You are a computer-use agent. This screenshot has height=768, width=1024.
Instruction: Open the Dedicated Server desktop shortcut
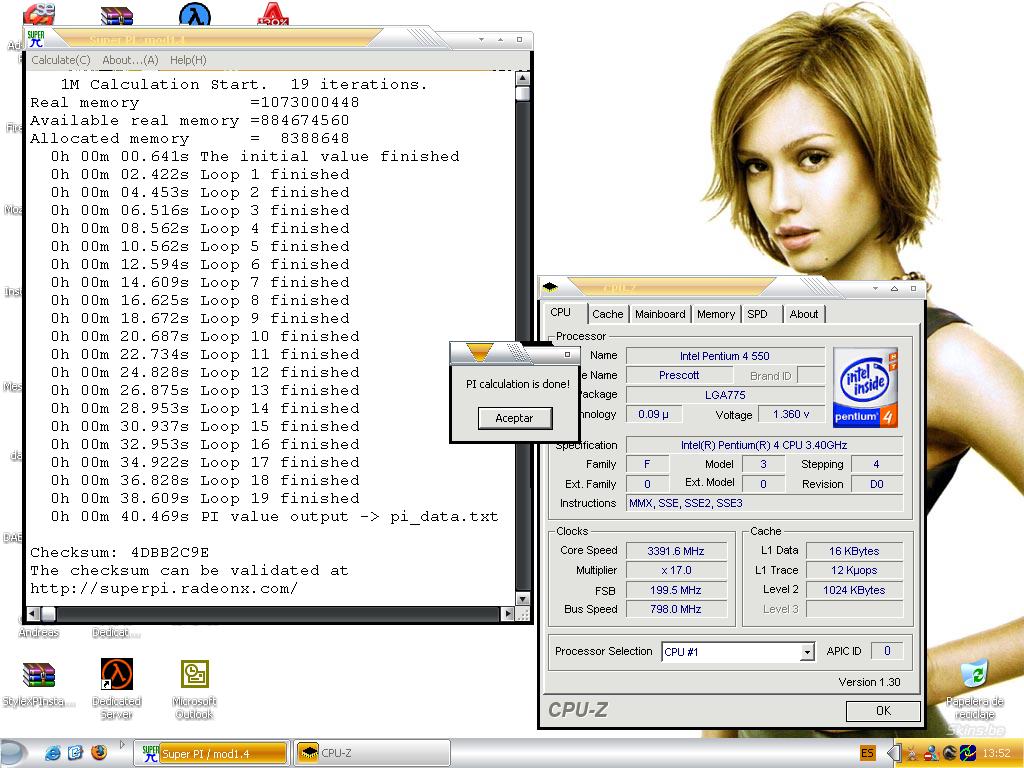click(x=116, y=689)
